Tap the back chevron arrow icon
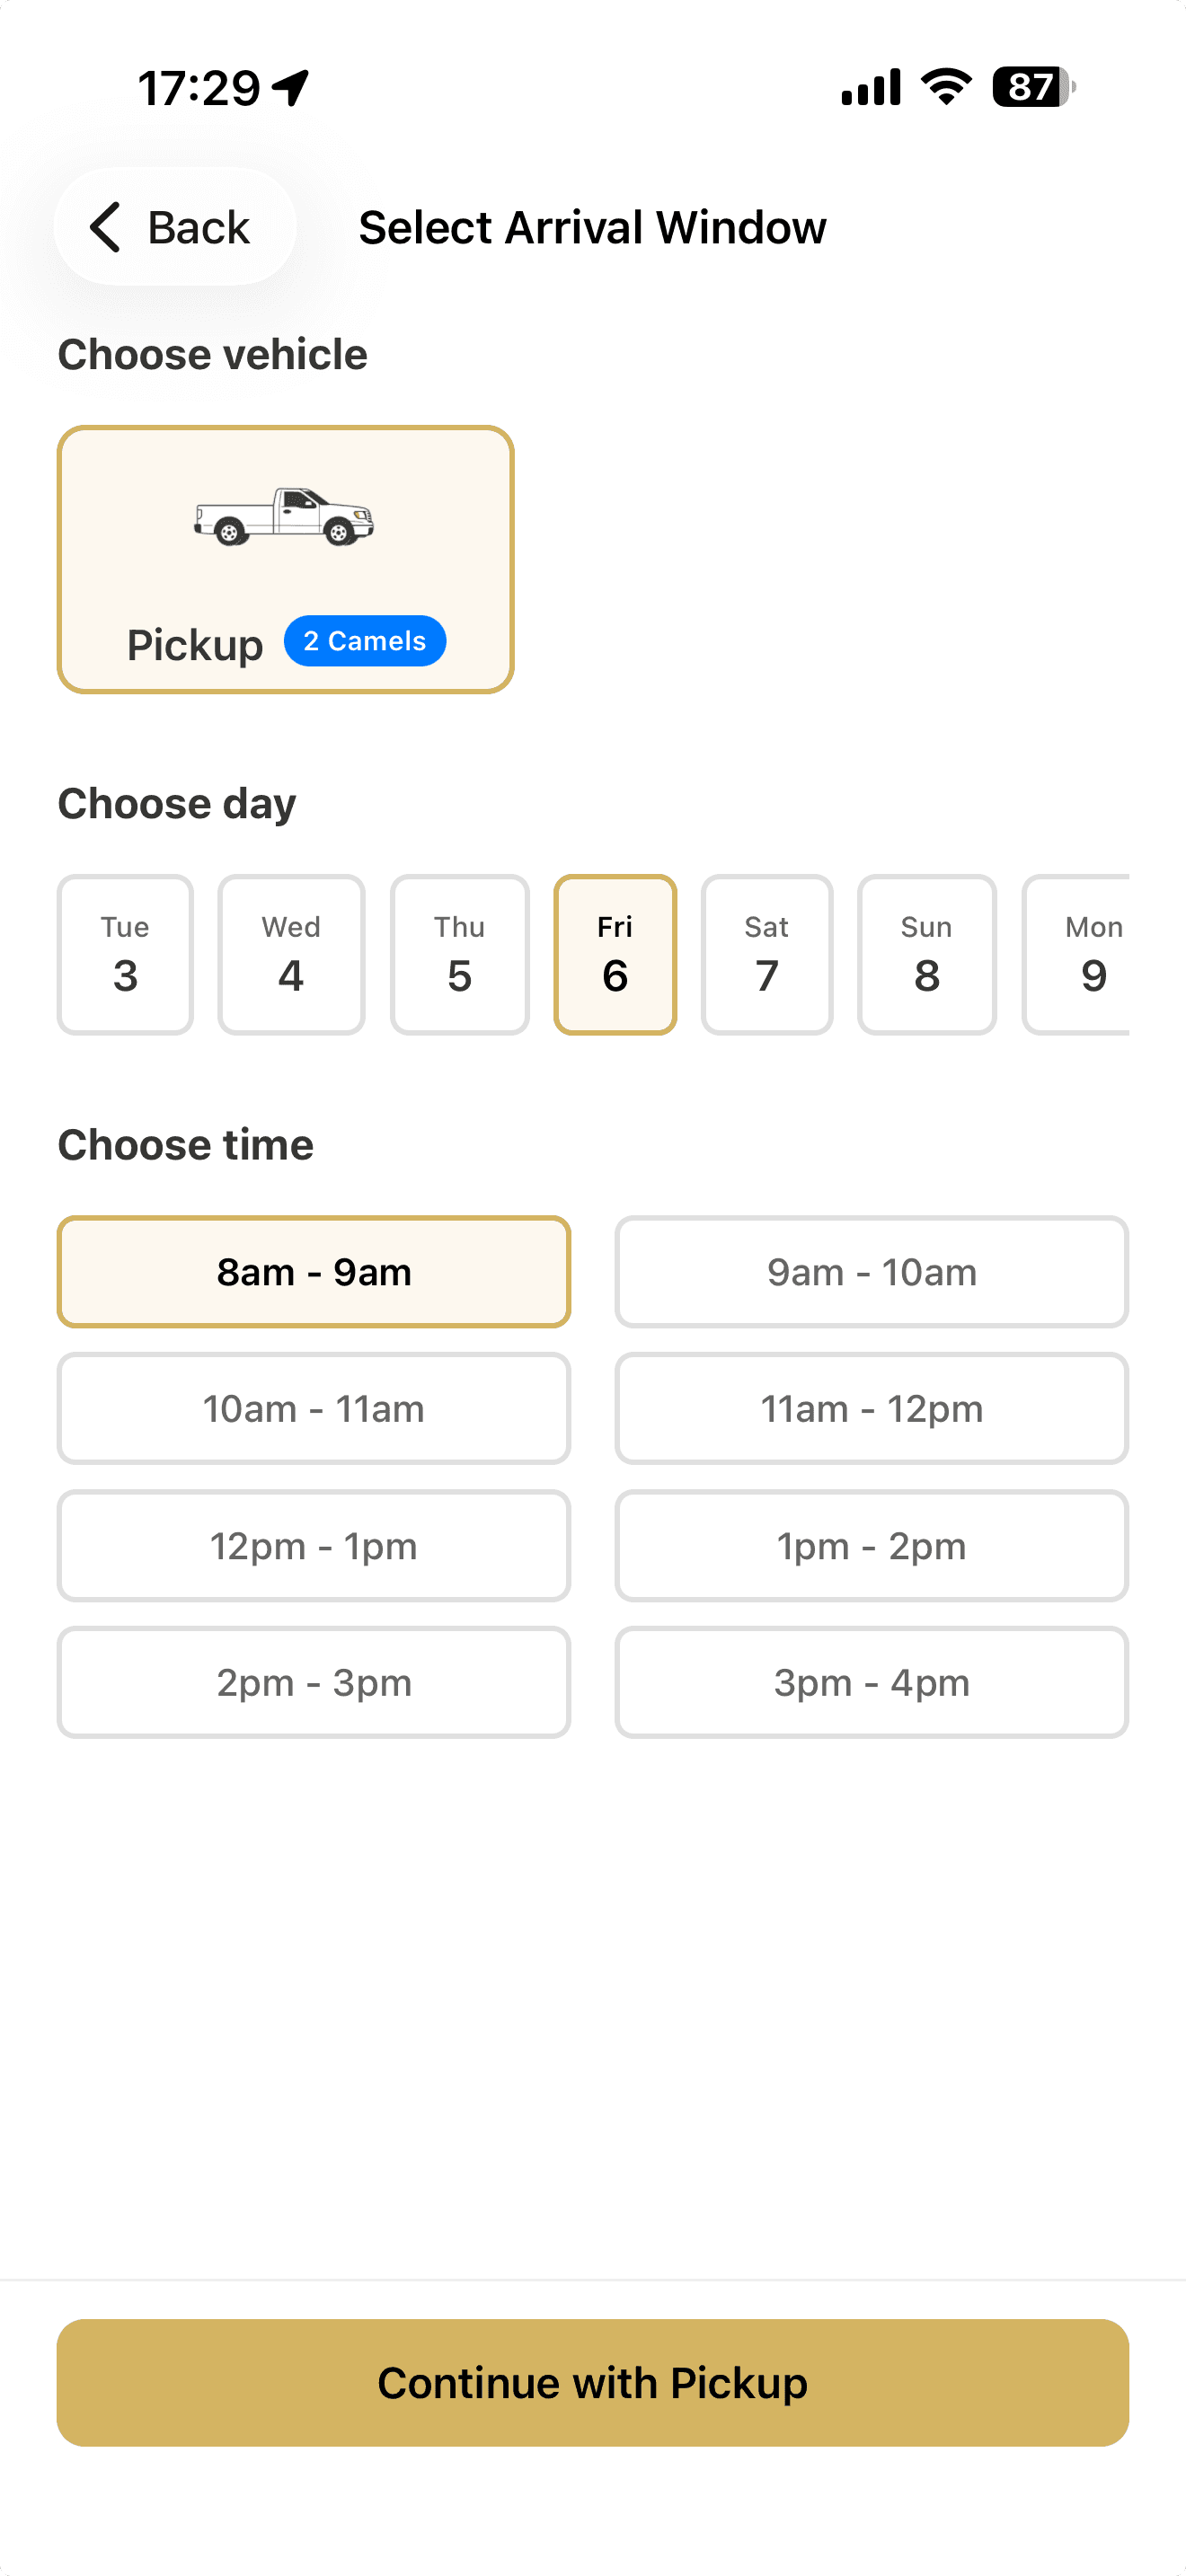 coord(105,227)
